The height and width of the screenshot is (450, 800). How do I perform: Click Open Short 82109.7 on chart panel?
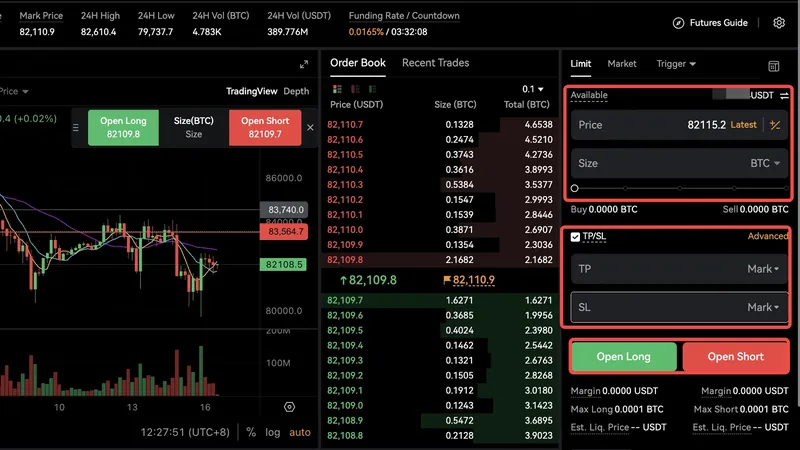click(265, 128)
